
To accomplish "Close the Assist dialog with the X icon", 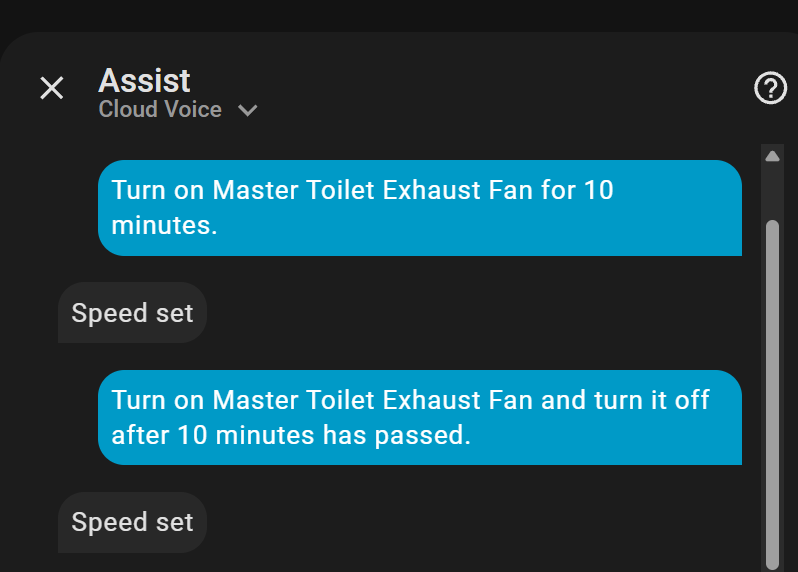I will click(x=51, y=88).
